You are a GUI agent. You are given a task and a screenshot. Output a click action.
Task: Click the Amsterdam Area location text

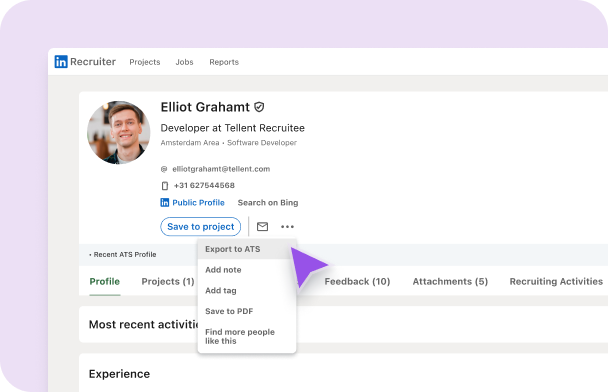[x=190, y=143]
